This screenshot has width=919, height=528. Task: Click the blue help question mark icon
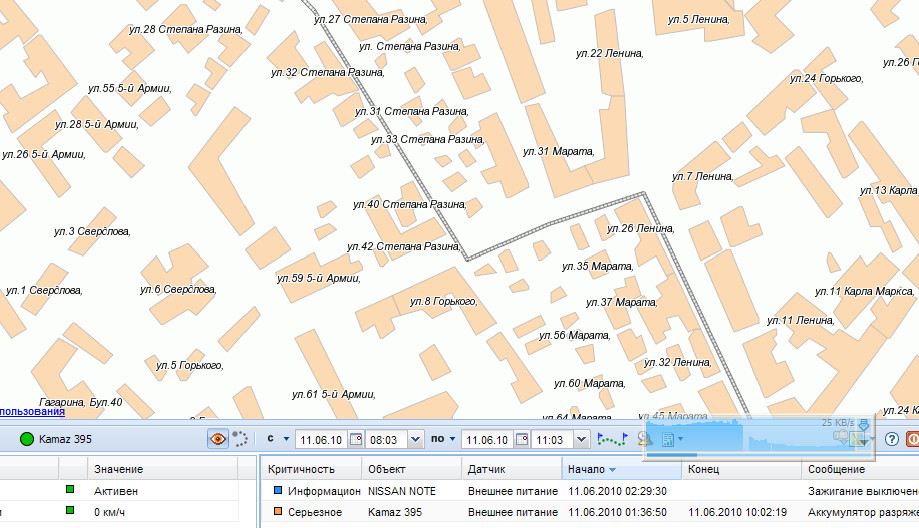pos(891,439)
